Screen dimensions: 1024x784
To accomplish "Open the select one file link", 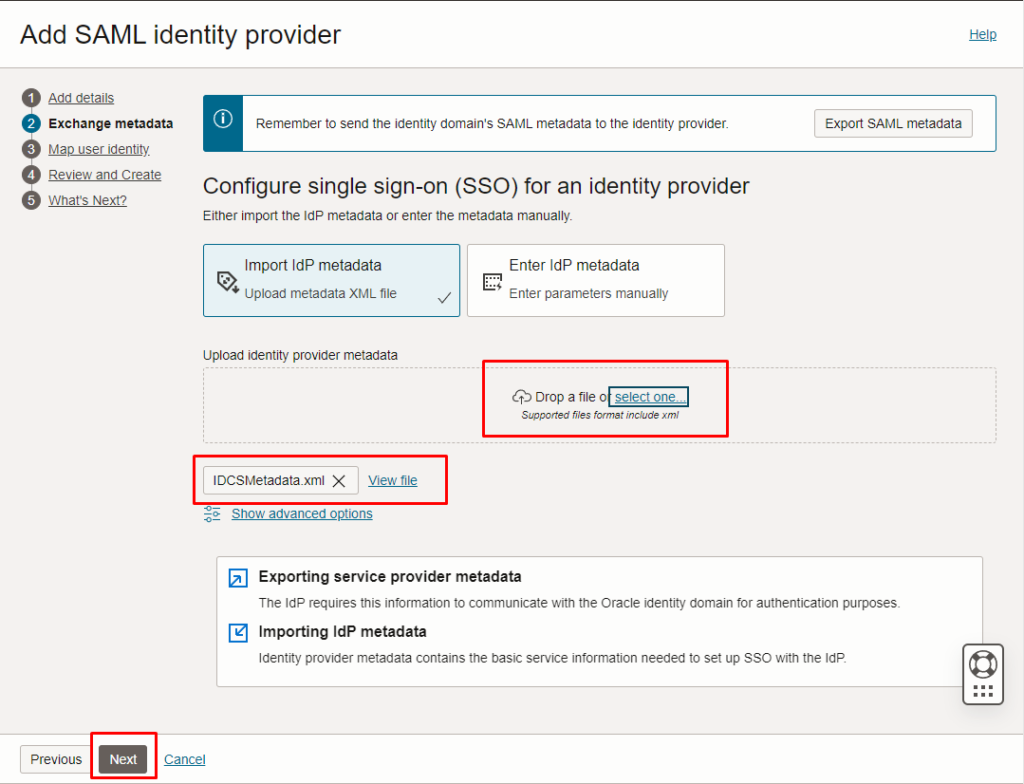I will point(650,397).
